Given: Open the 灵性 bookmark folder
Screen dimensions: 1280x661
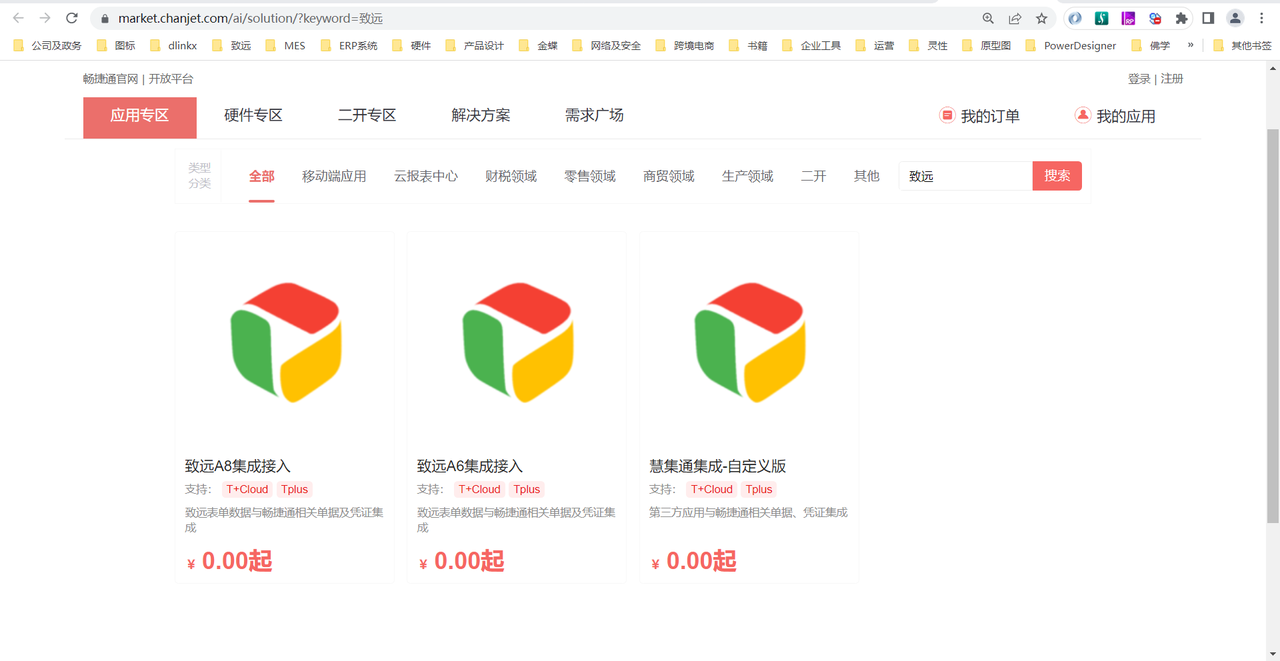Looking at the screenshot, I should 927,45.
